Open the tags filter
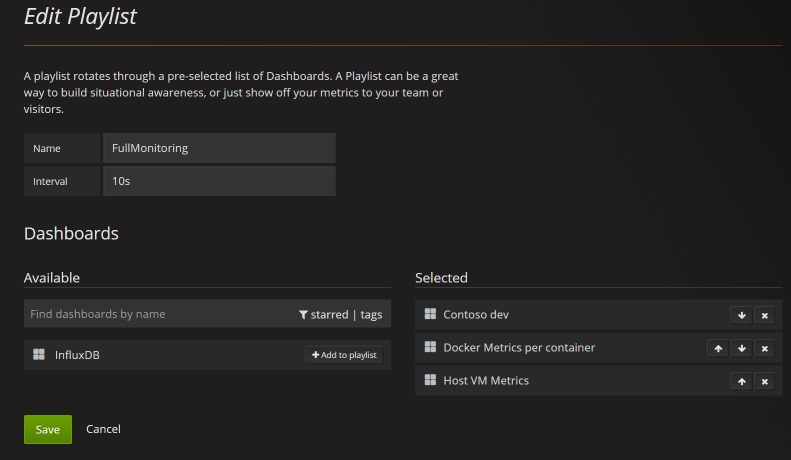This screenshot has width=791, height=460. coord(371,314)
